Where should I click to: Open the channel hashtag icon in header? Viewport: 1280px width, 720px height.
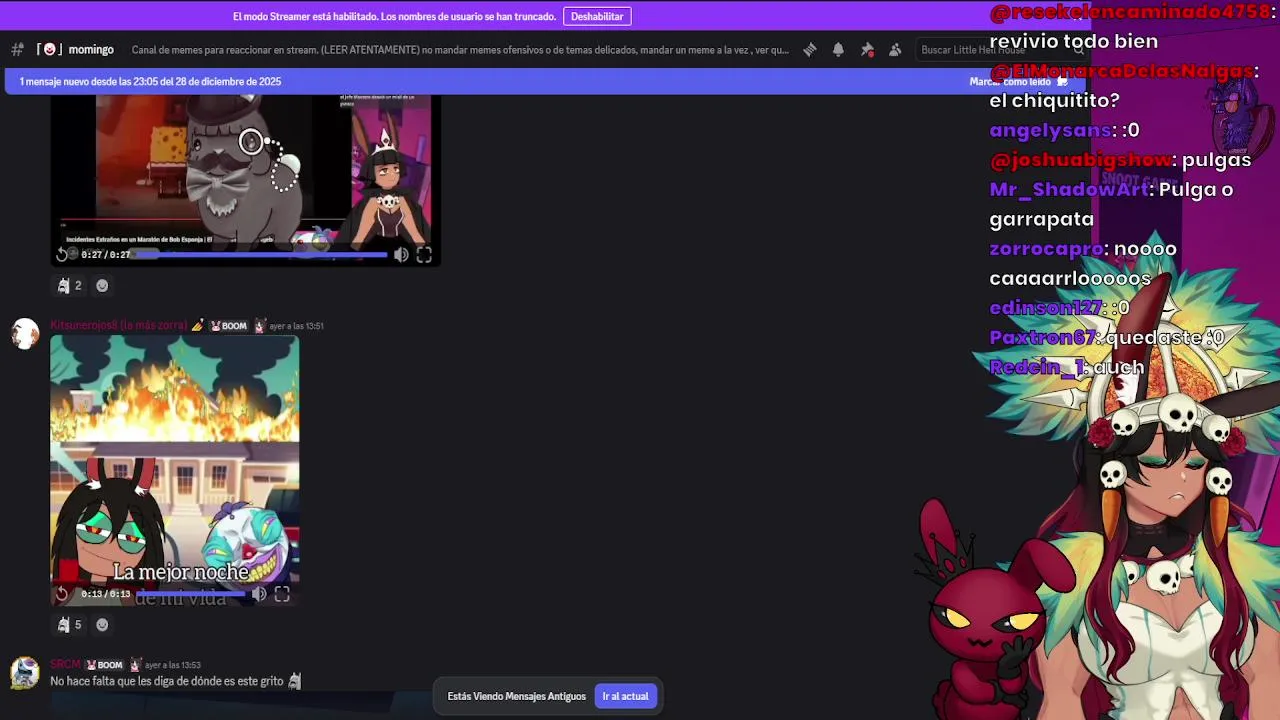[x=17, y=49]
